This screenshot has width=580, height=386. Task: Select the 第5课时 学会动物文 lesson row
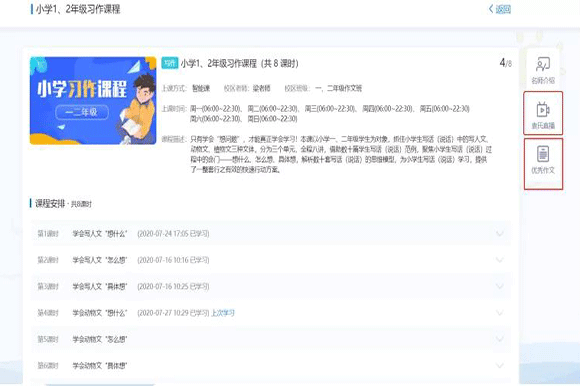[x=271, y=339]
